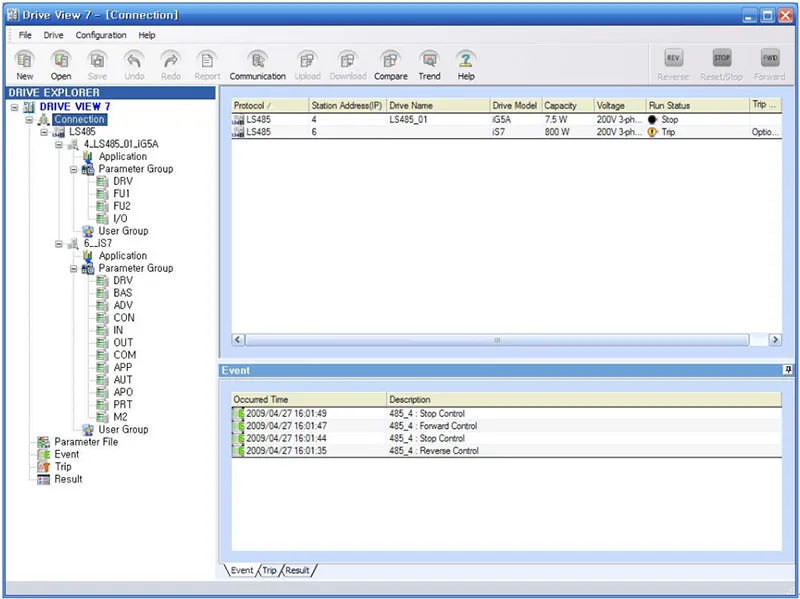
Task: Click the New toolbar icon
Action: pyautogui.click(x=25, y=60)
